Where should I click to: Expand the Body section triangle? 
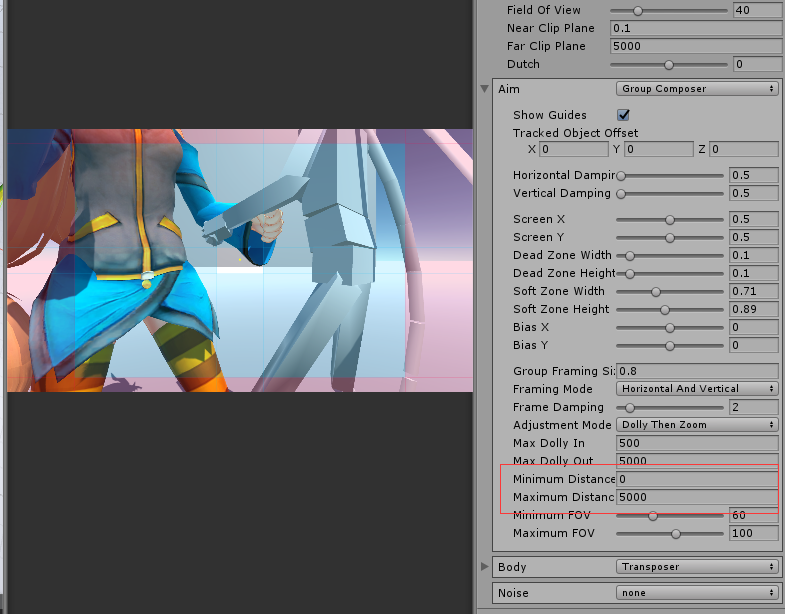point(485,567)
